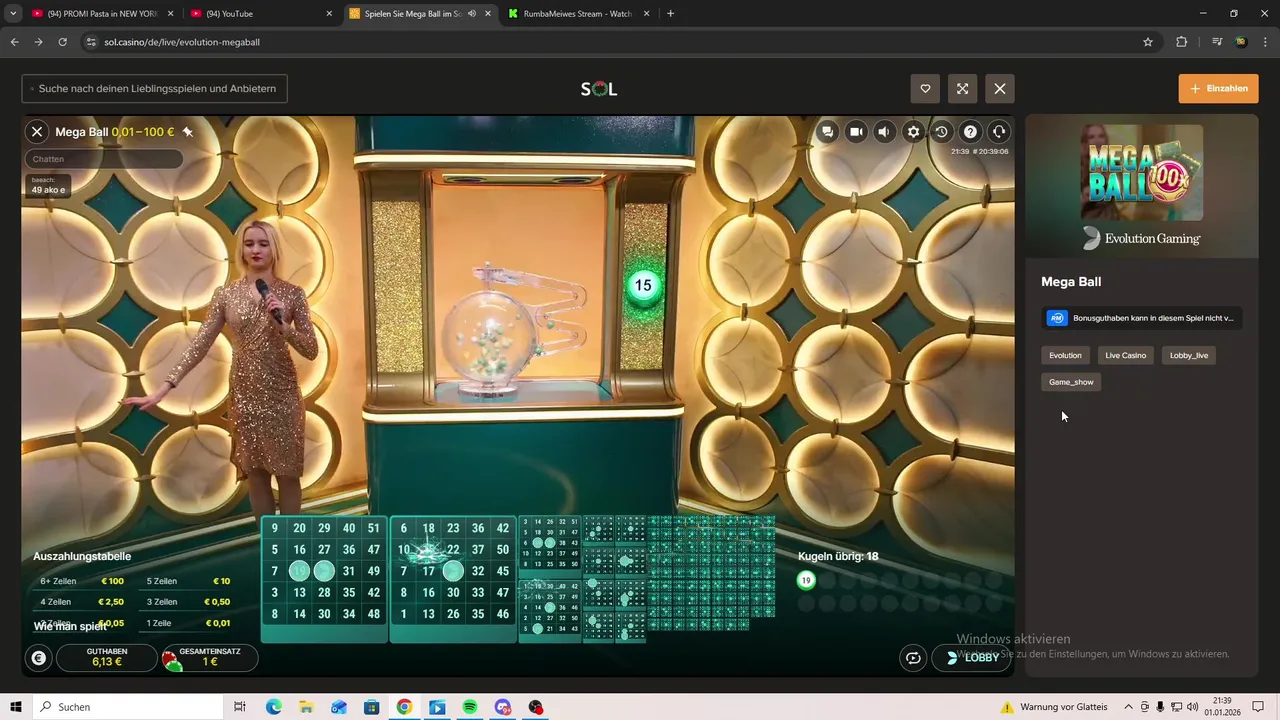Open the game chat bubbles icon
This screenshot has height=720, width=1280.
[x=827, y=131]
